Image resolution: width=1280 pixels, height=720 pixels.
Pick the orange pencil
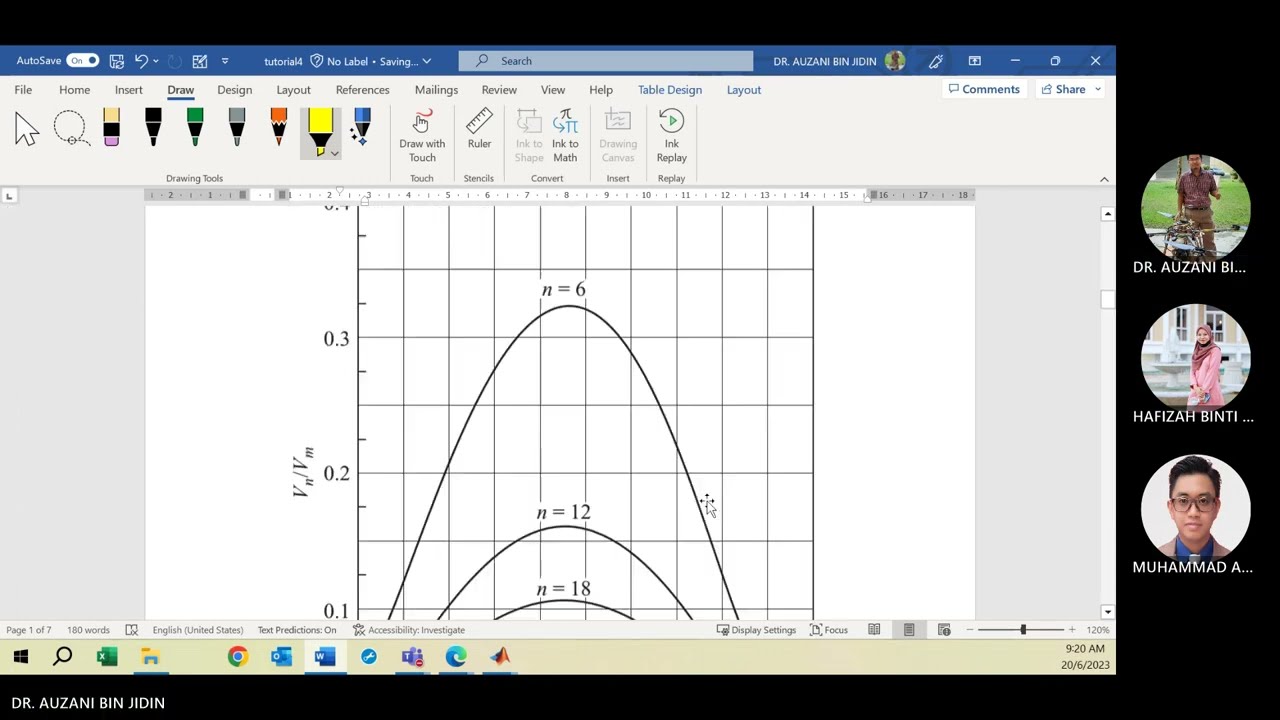click(279, 129)
